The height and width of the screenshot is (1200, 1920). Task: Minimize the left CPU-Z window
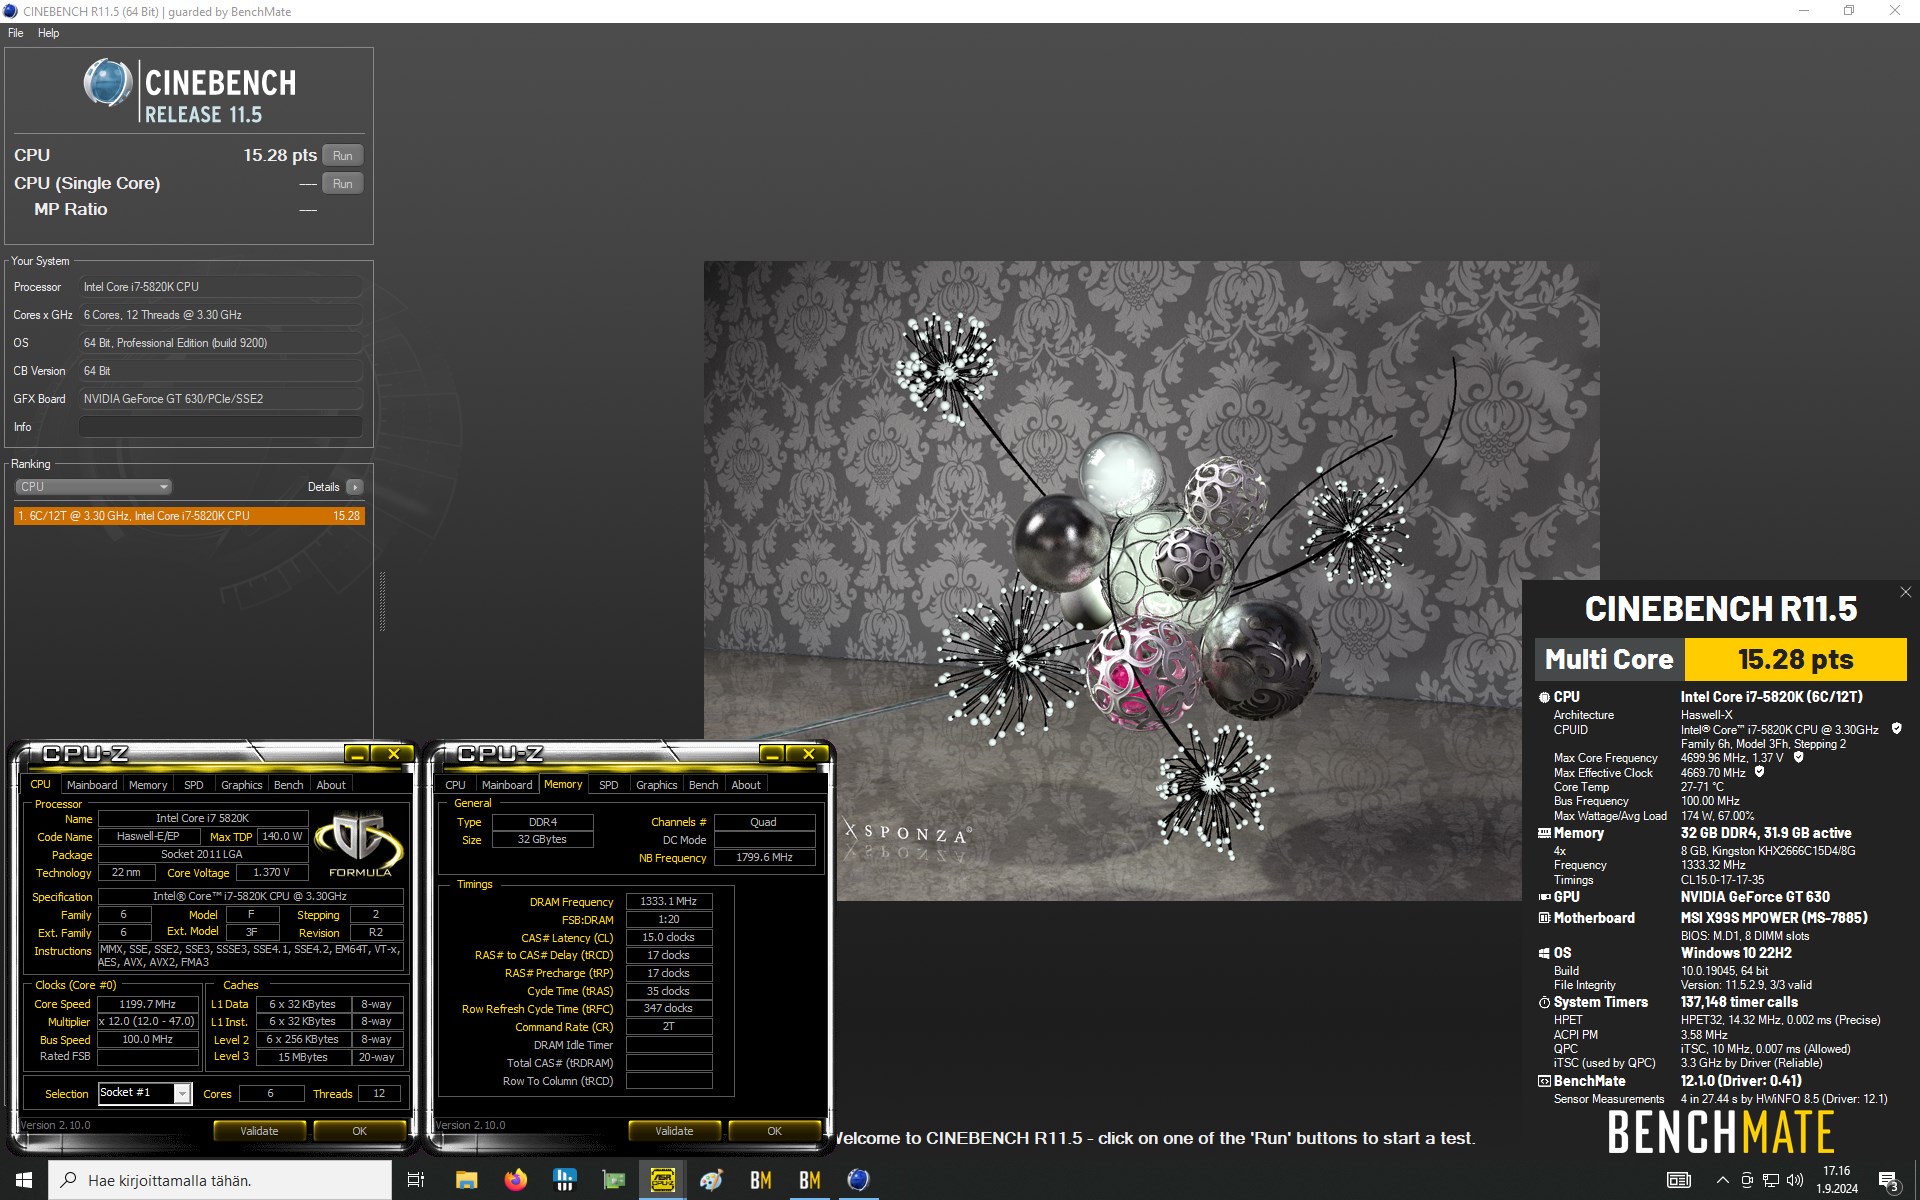(358, 754)
